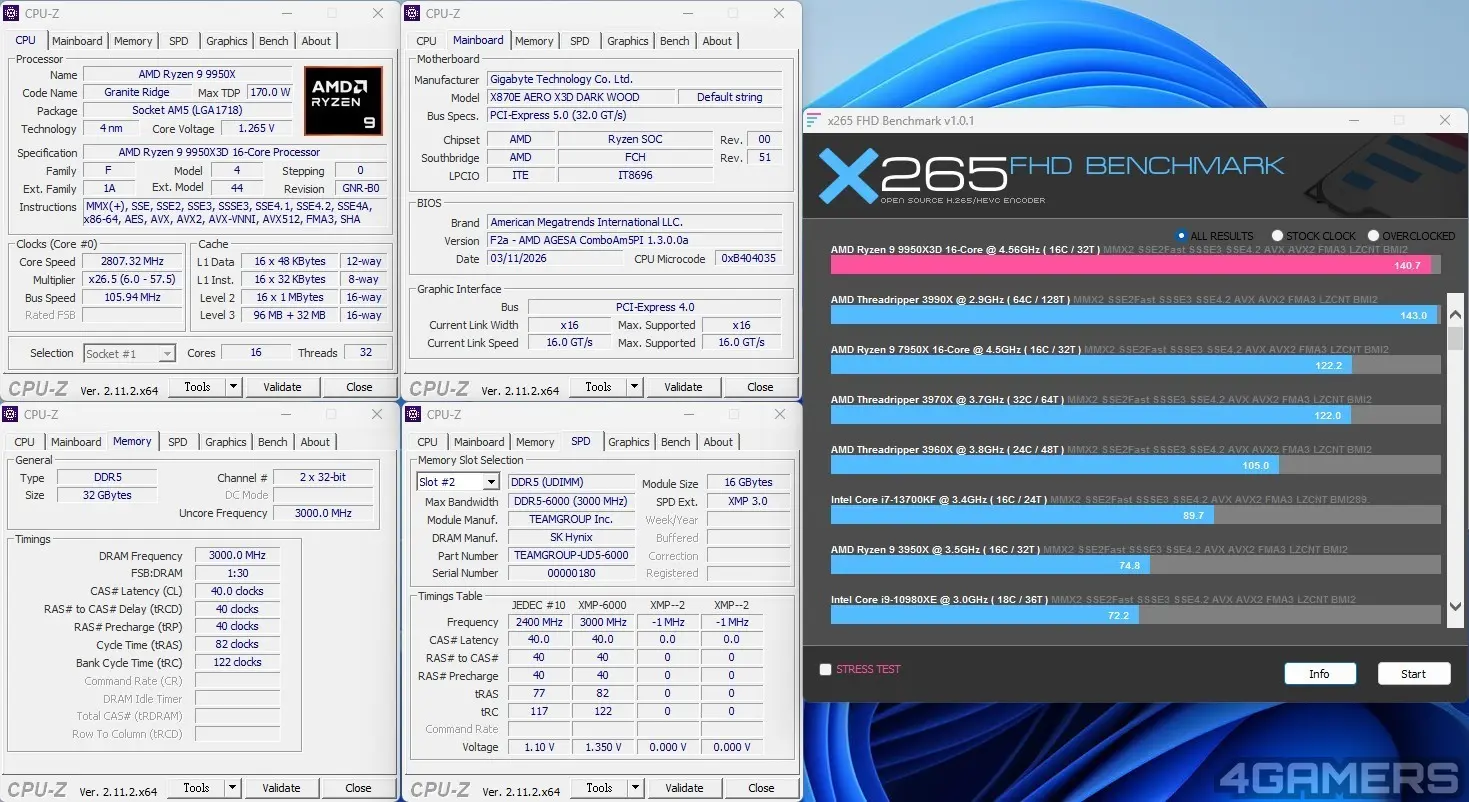Click the CPU-Z title bar icon in the Mainboard window
1469x802 pixels.
[x=414, y=14]
